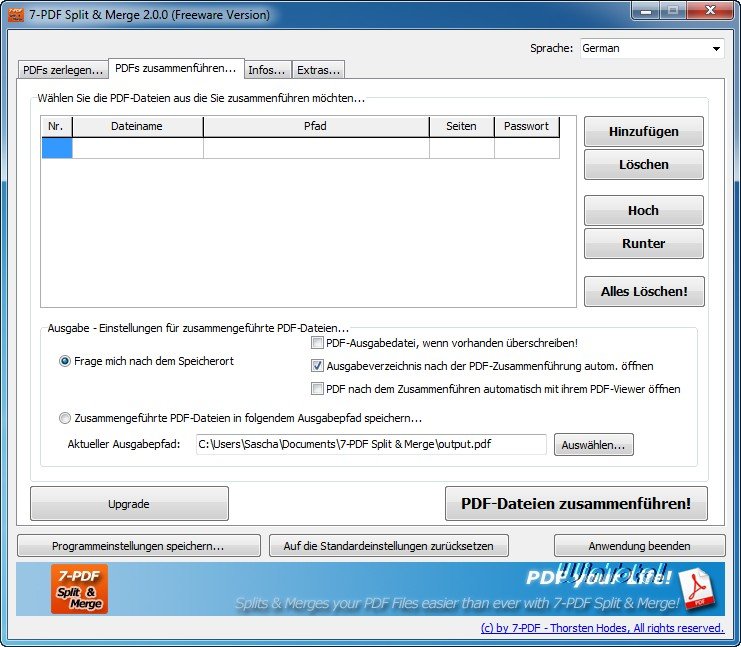Close the 7-PDF window

710,10
